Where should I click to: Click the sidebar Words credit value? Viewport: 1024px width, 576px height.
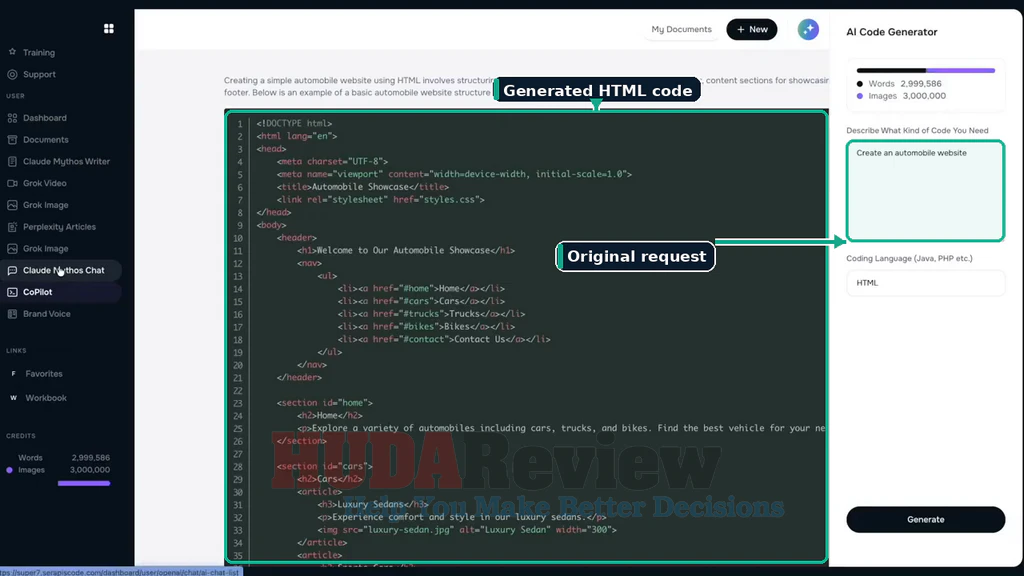(91, 458)
